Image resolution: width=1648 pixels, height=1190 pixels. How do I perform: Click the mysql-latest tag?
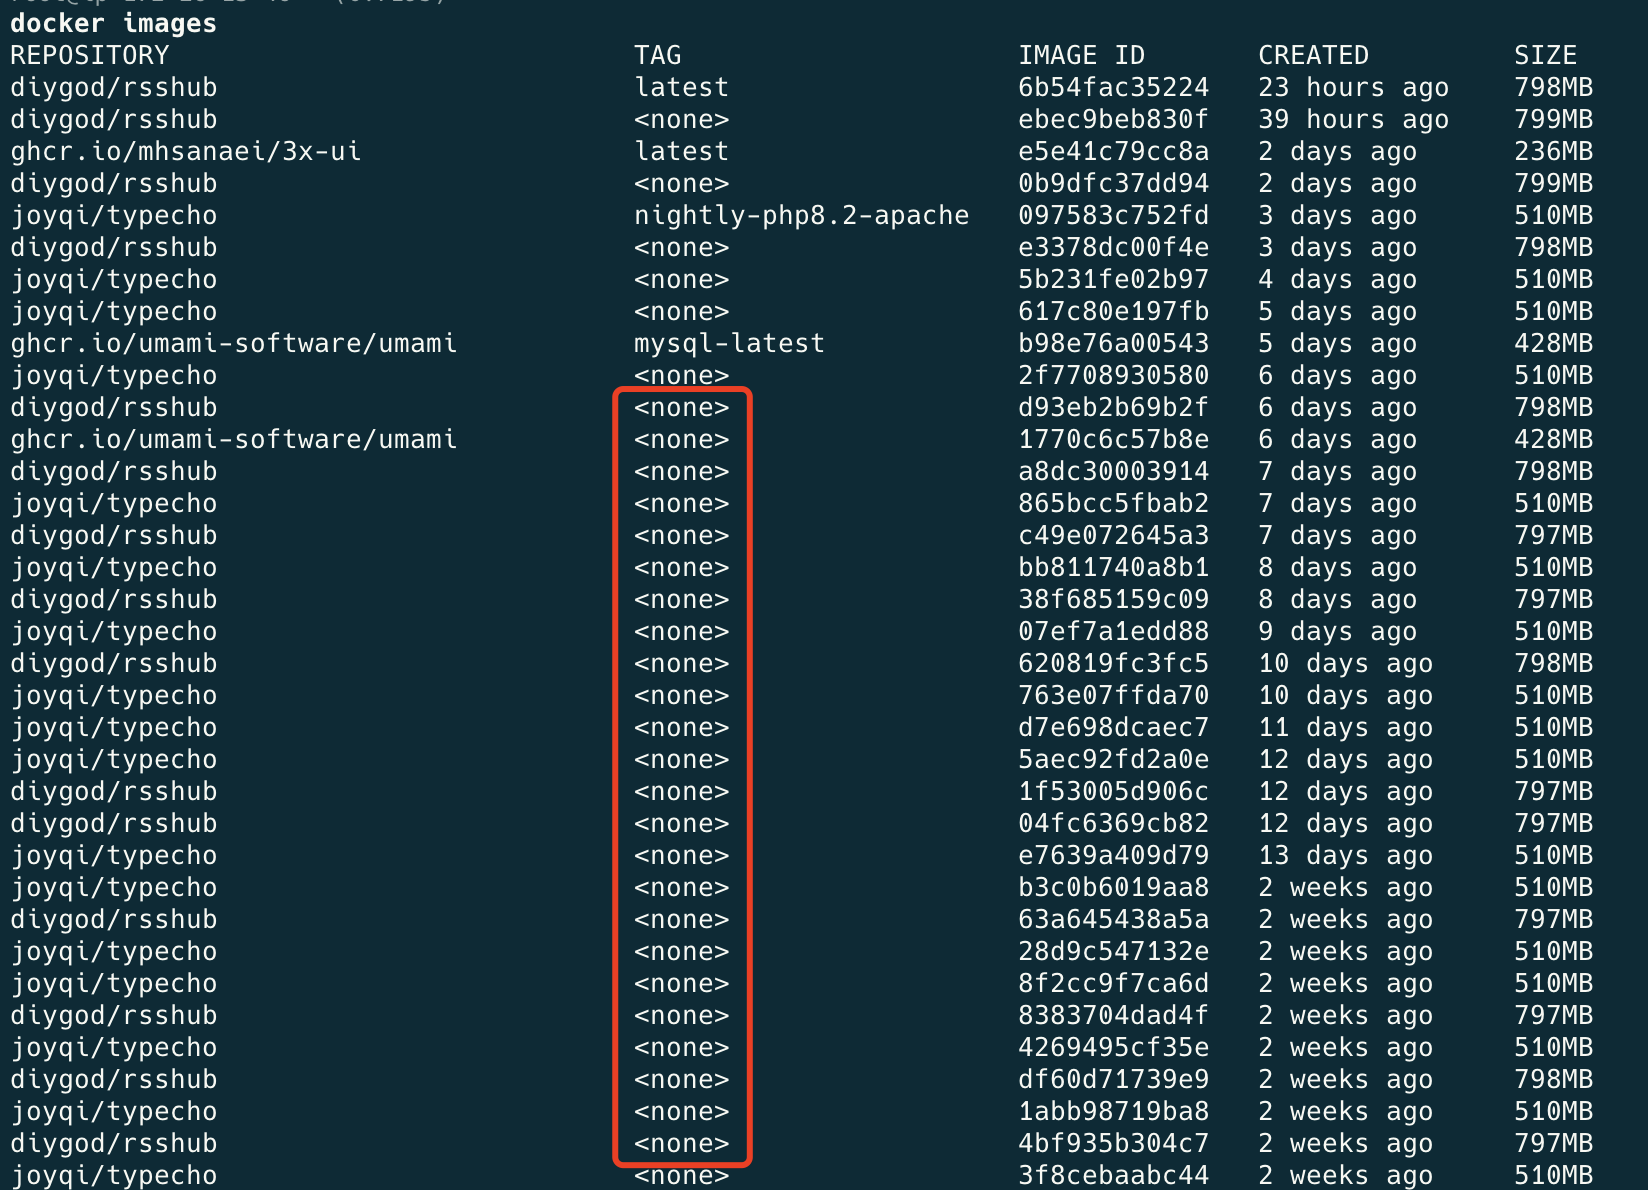click(730, 343)
